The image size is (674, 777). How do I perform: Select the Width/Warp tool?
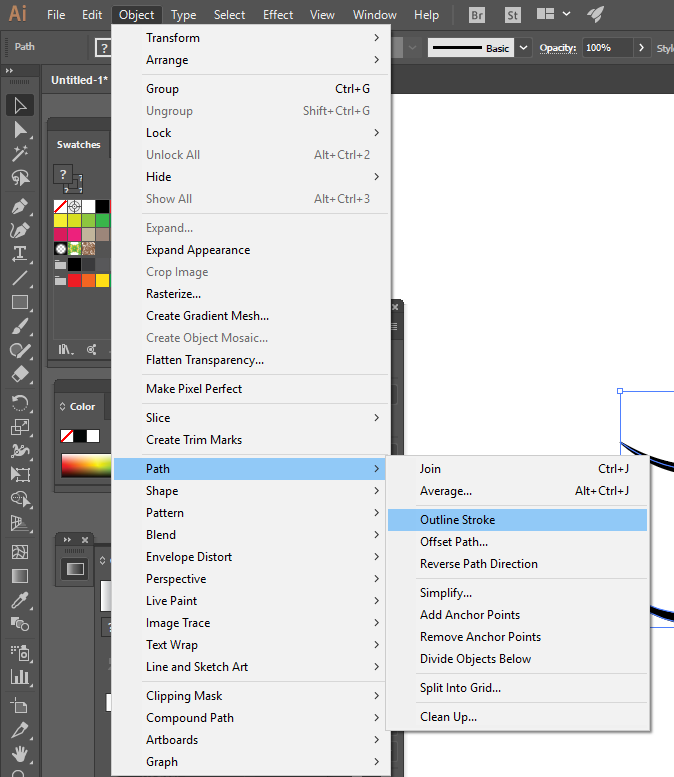pos(20,450)
